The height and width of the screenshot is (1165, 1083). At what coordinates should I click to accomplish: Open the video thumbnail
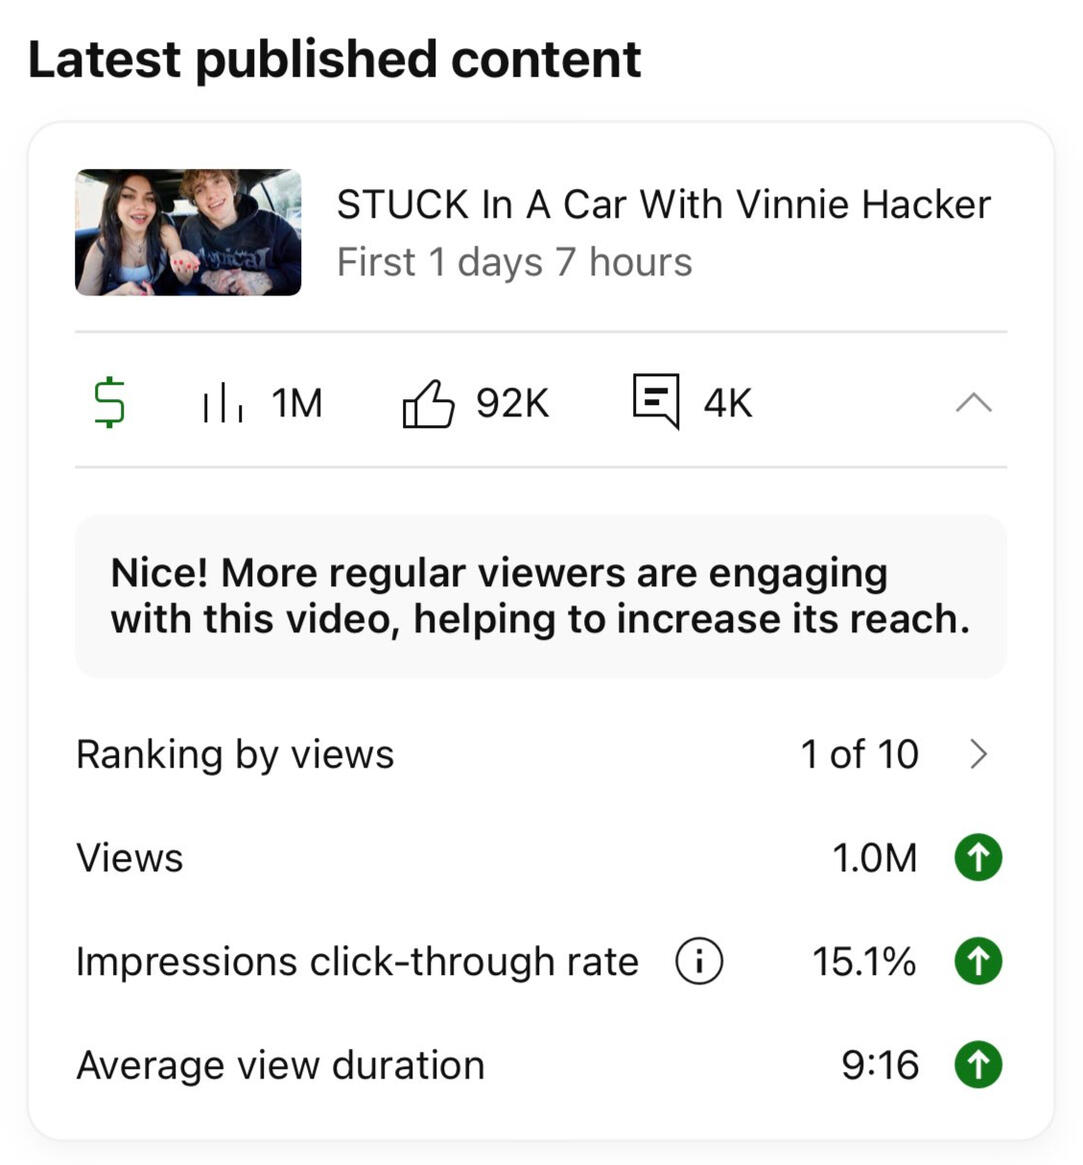click(x=188, y=232)
